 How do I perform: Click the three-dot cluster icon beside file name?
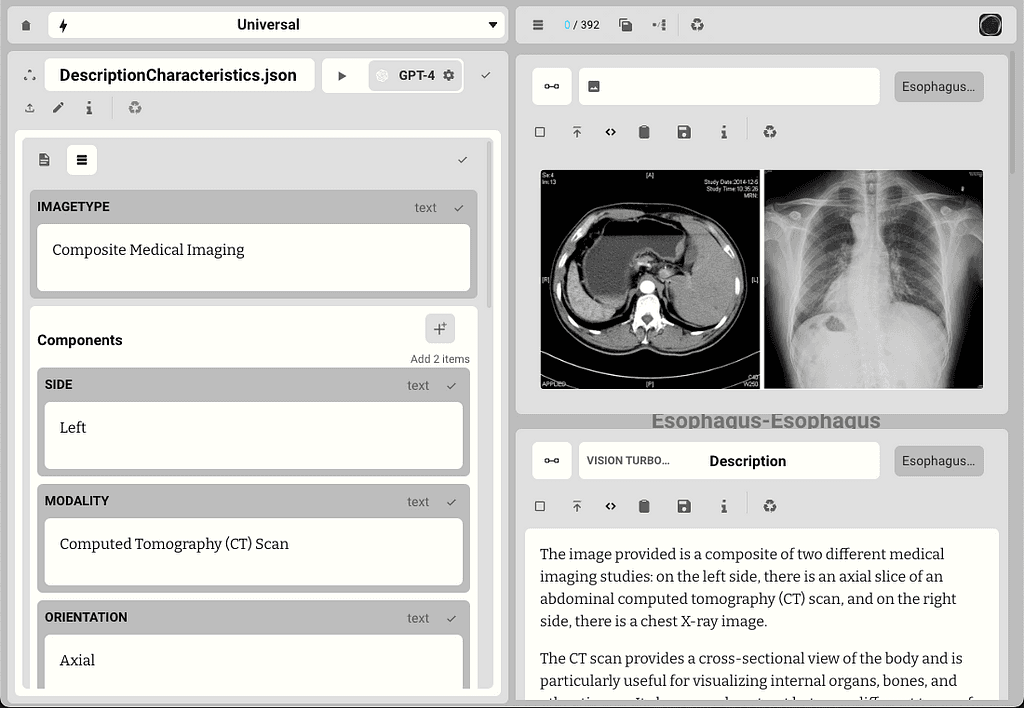[29, 75]
